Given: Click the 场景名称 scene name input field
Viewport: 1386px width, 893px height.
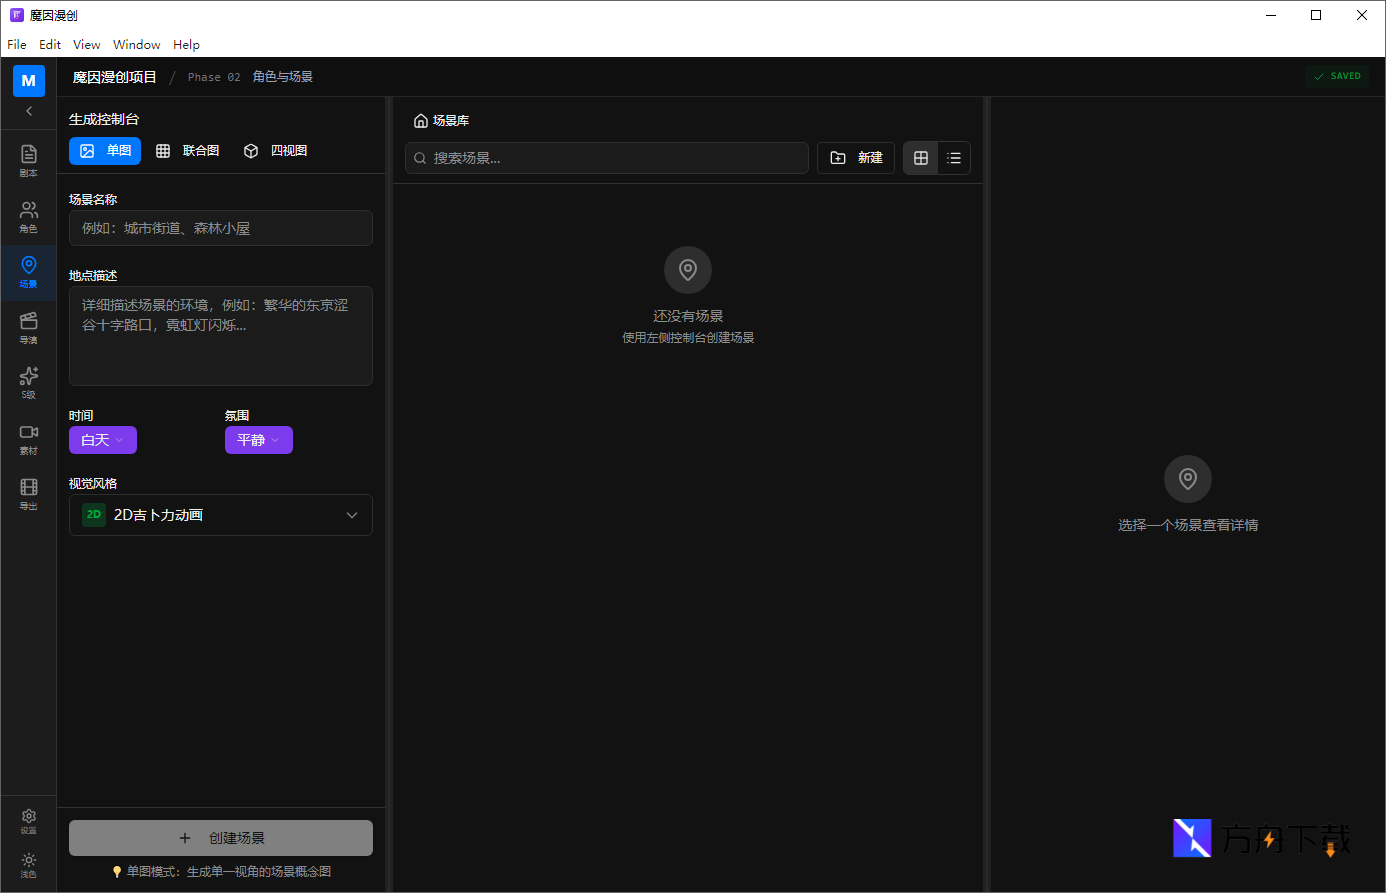Looking at the screenshot, I should 221,228.
